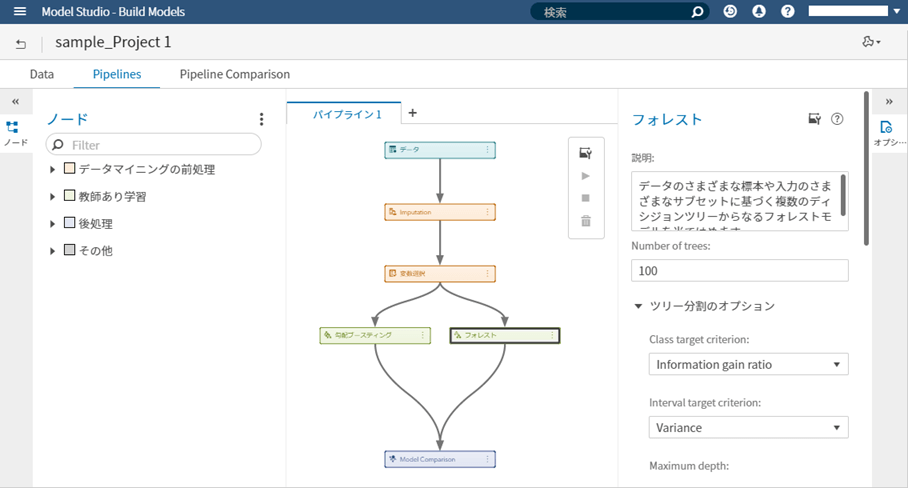Image resolution: width=908 pixels, height=488 pixels.
Task: Open the Interval target criterion dropdown
Action: point(748,427)
